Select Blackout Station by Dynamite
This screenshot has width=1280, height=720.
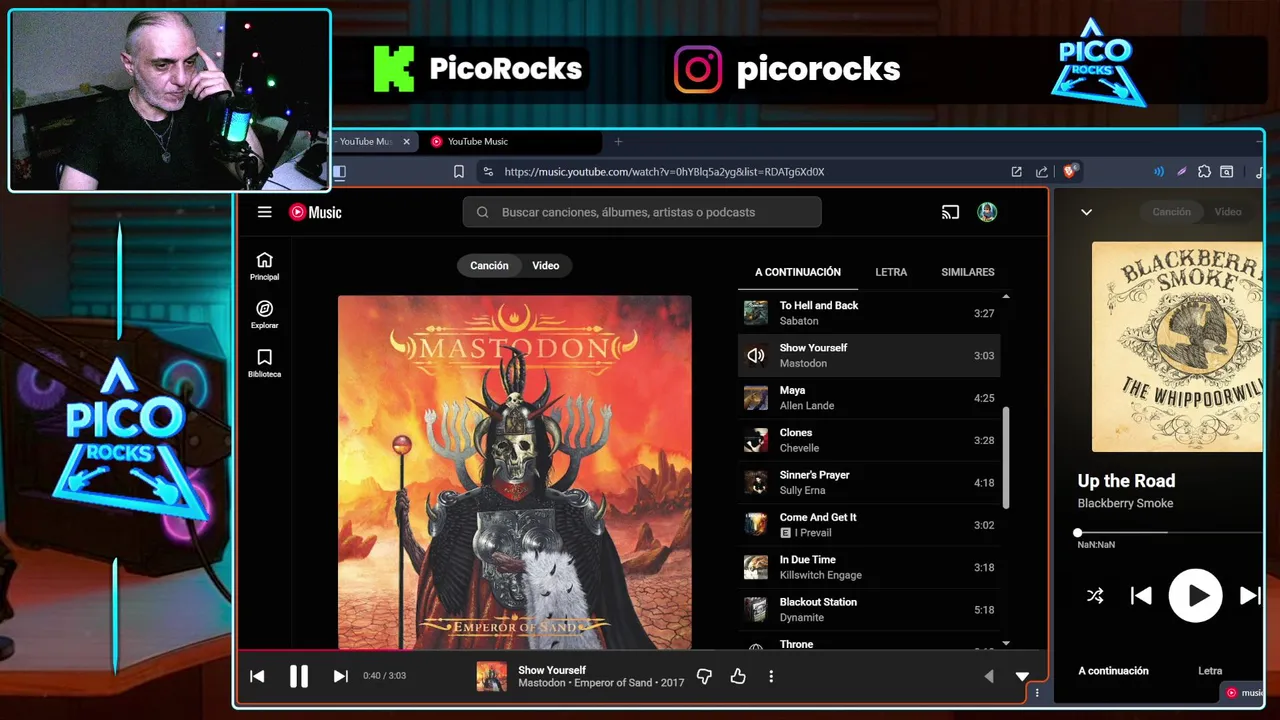(869, 610)
